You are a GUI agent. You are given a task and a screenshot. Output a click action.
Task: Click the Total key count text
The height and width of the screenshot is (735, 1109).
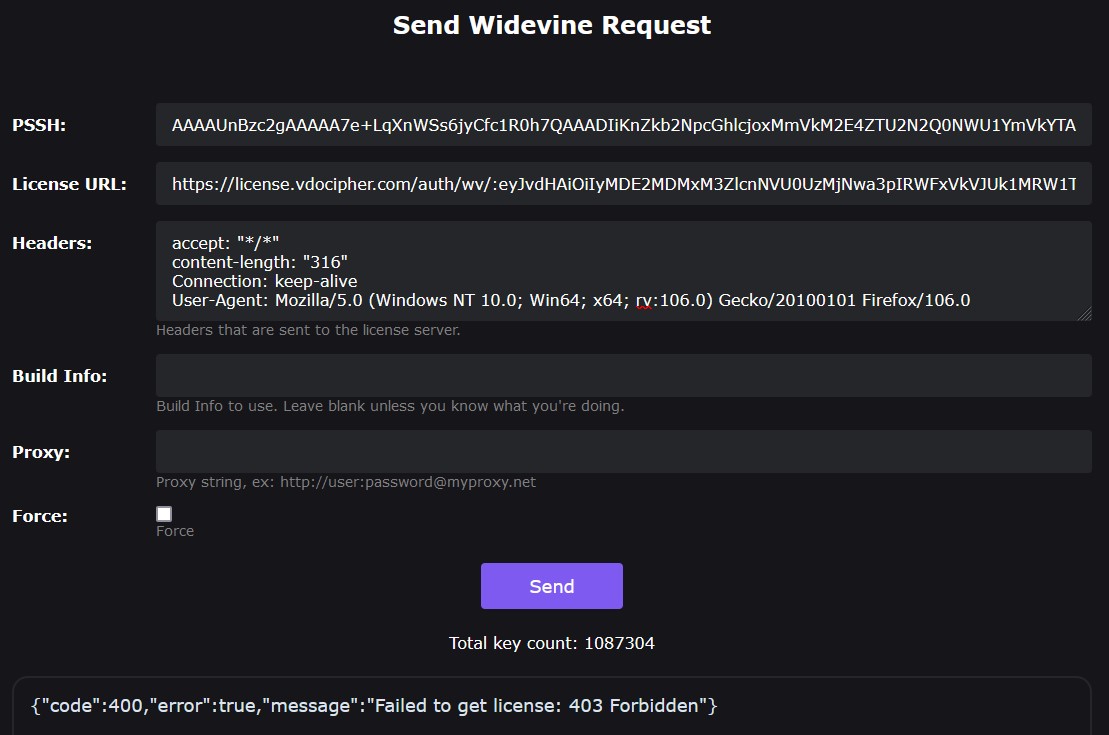tap(552, 643)
